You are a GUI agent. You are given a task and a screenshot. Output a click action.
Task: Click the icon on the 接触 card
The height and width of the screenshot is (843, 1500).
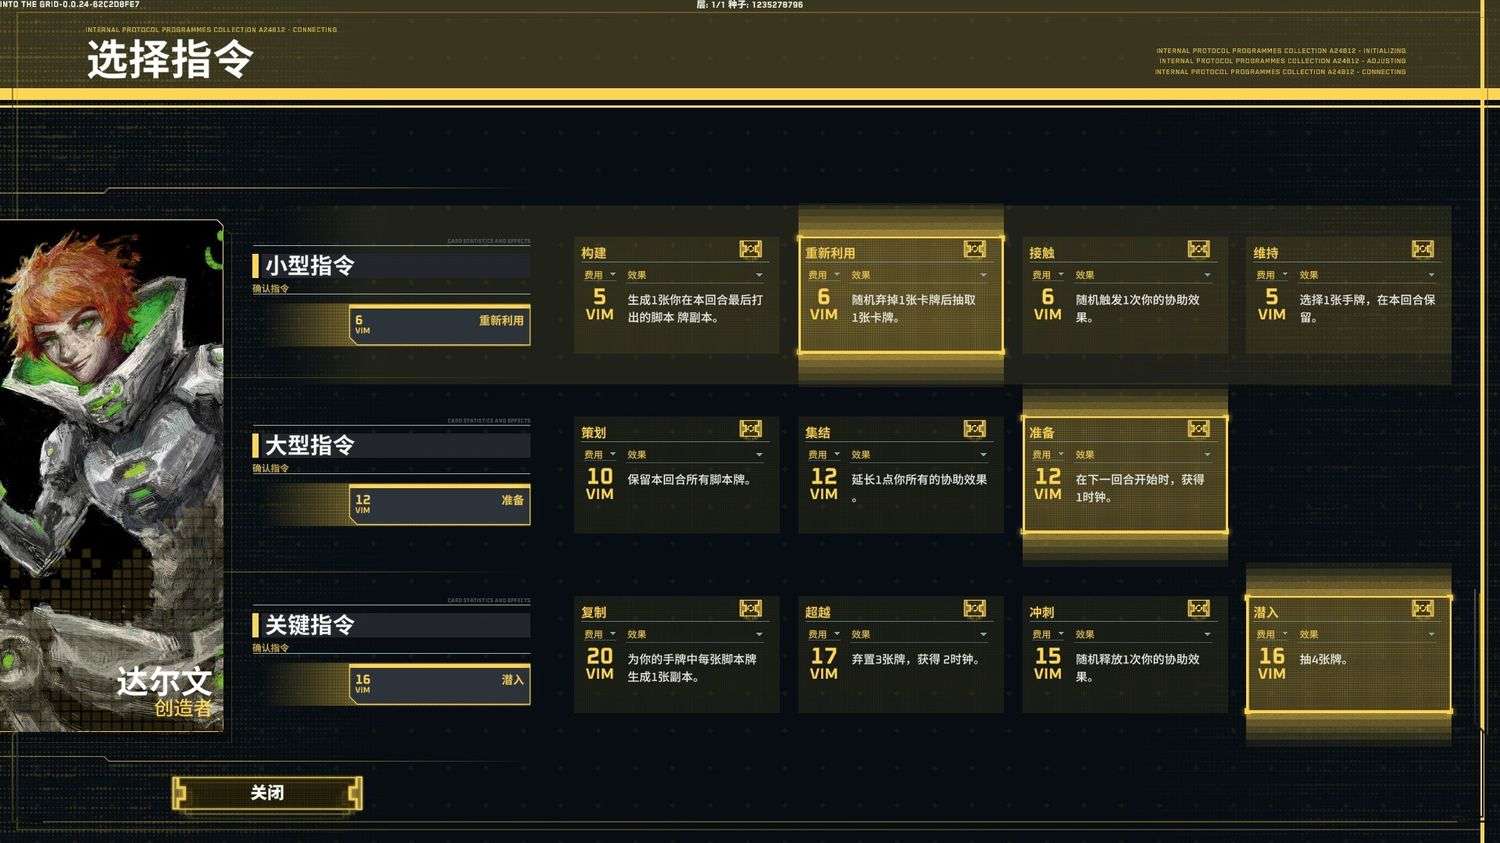click(x=1198, y=249)
